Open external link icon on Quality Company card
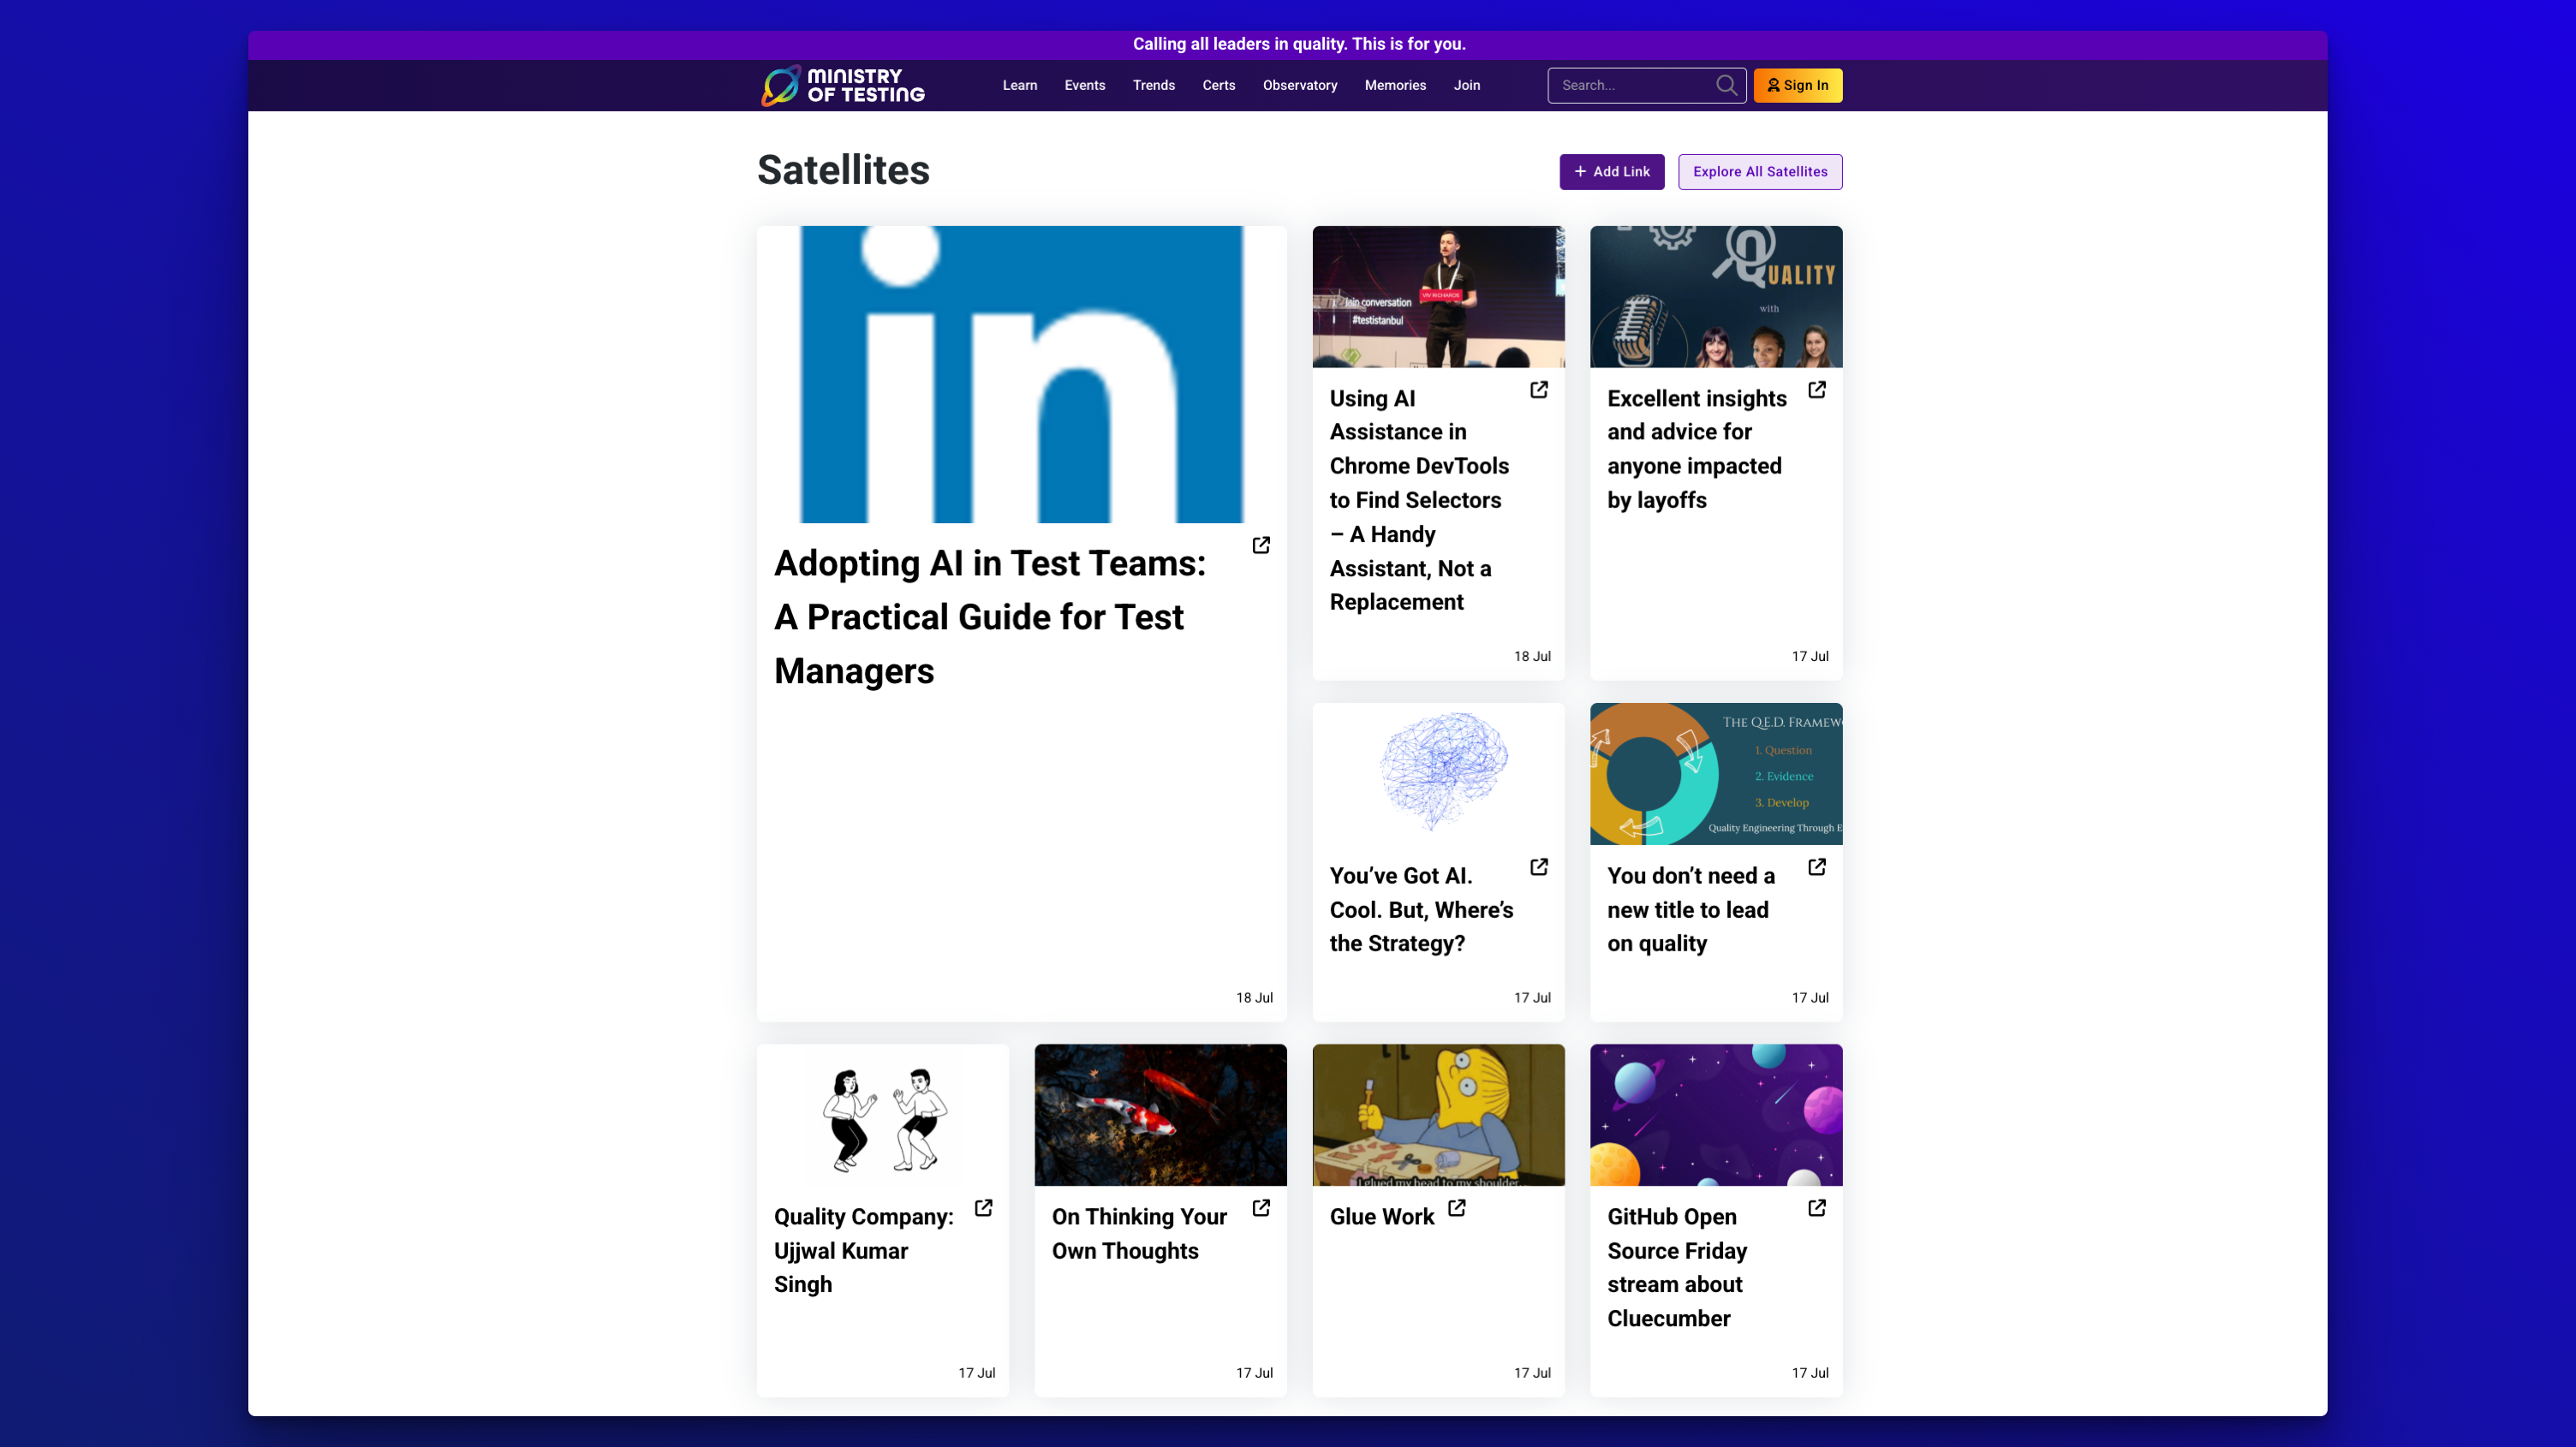 click(984, 1208)
